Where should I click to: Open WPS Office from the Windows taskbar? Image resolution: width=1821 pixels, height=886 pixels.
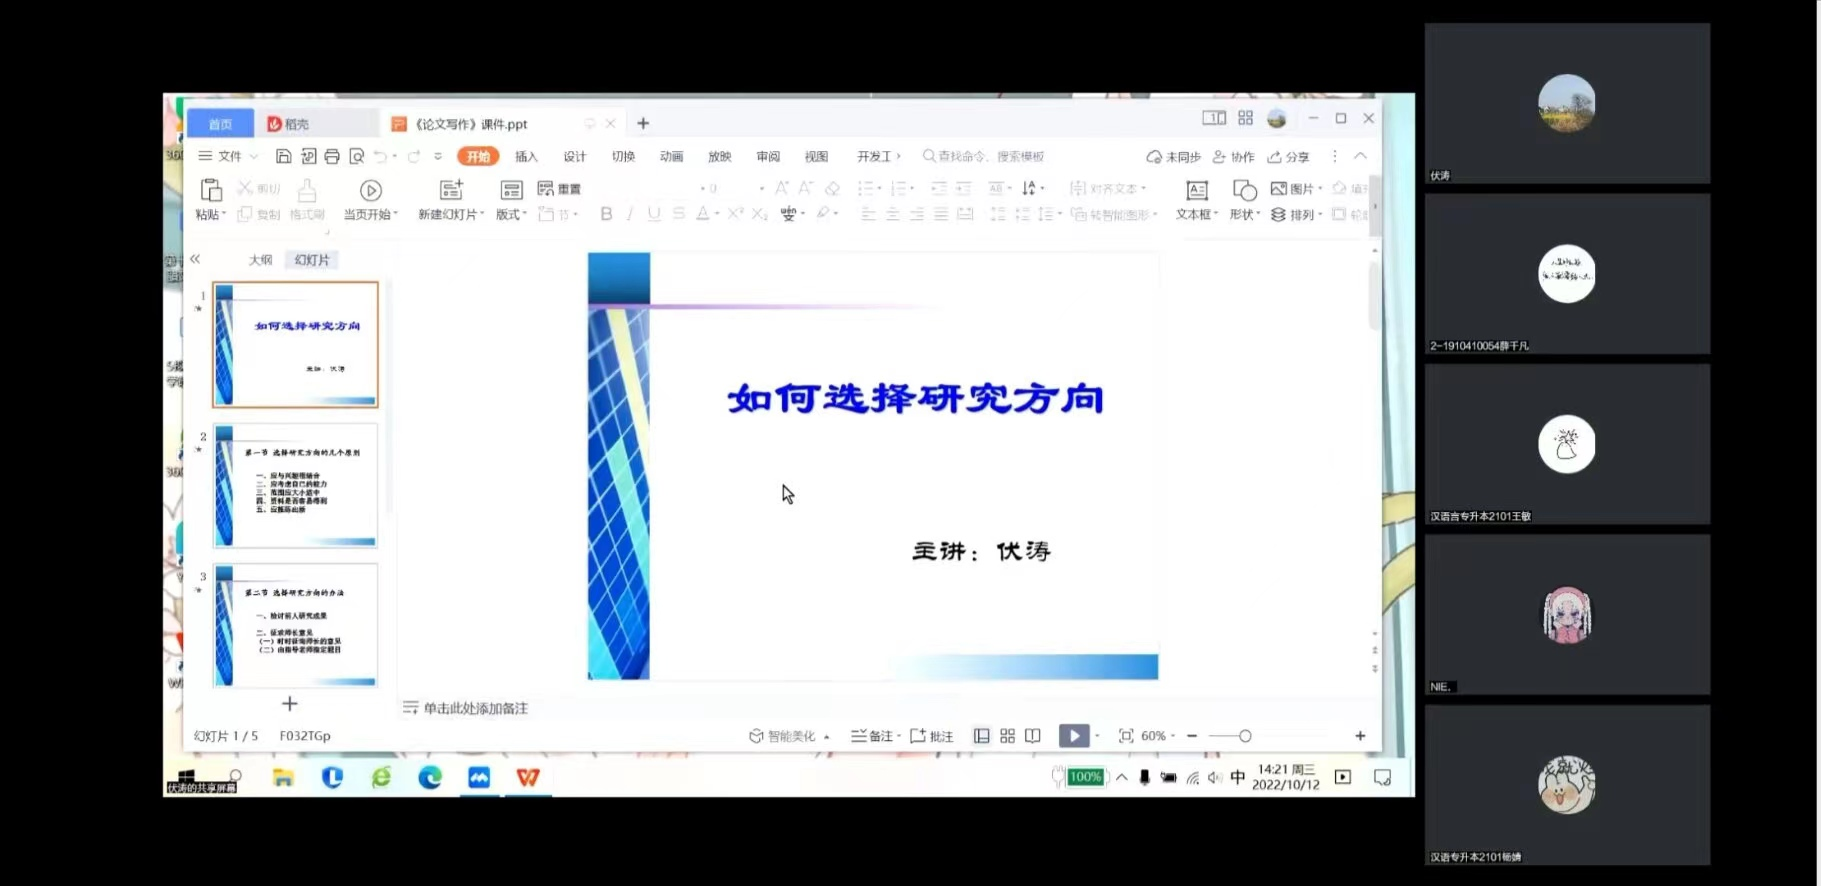(528, 777)
